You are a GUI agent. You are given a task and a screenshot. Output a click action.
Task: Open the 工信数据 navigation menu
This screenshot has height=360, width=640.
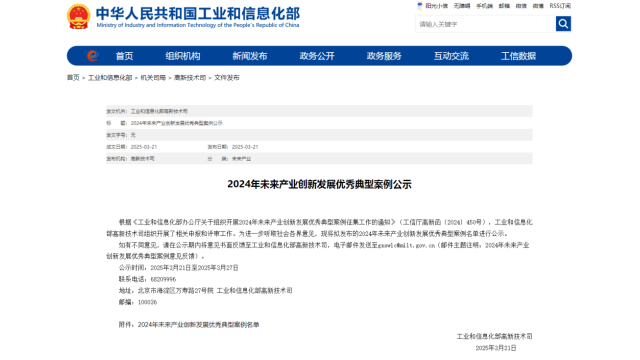[518, 56]
